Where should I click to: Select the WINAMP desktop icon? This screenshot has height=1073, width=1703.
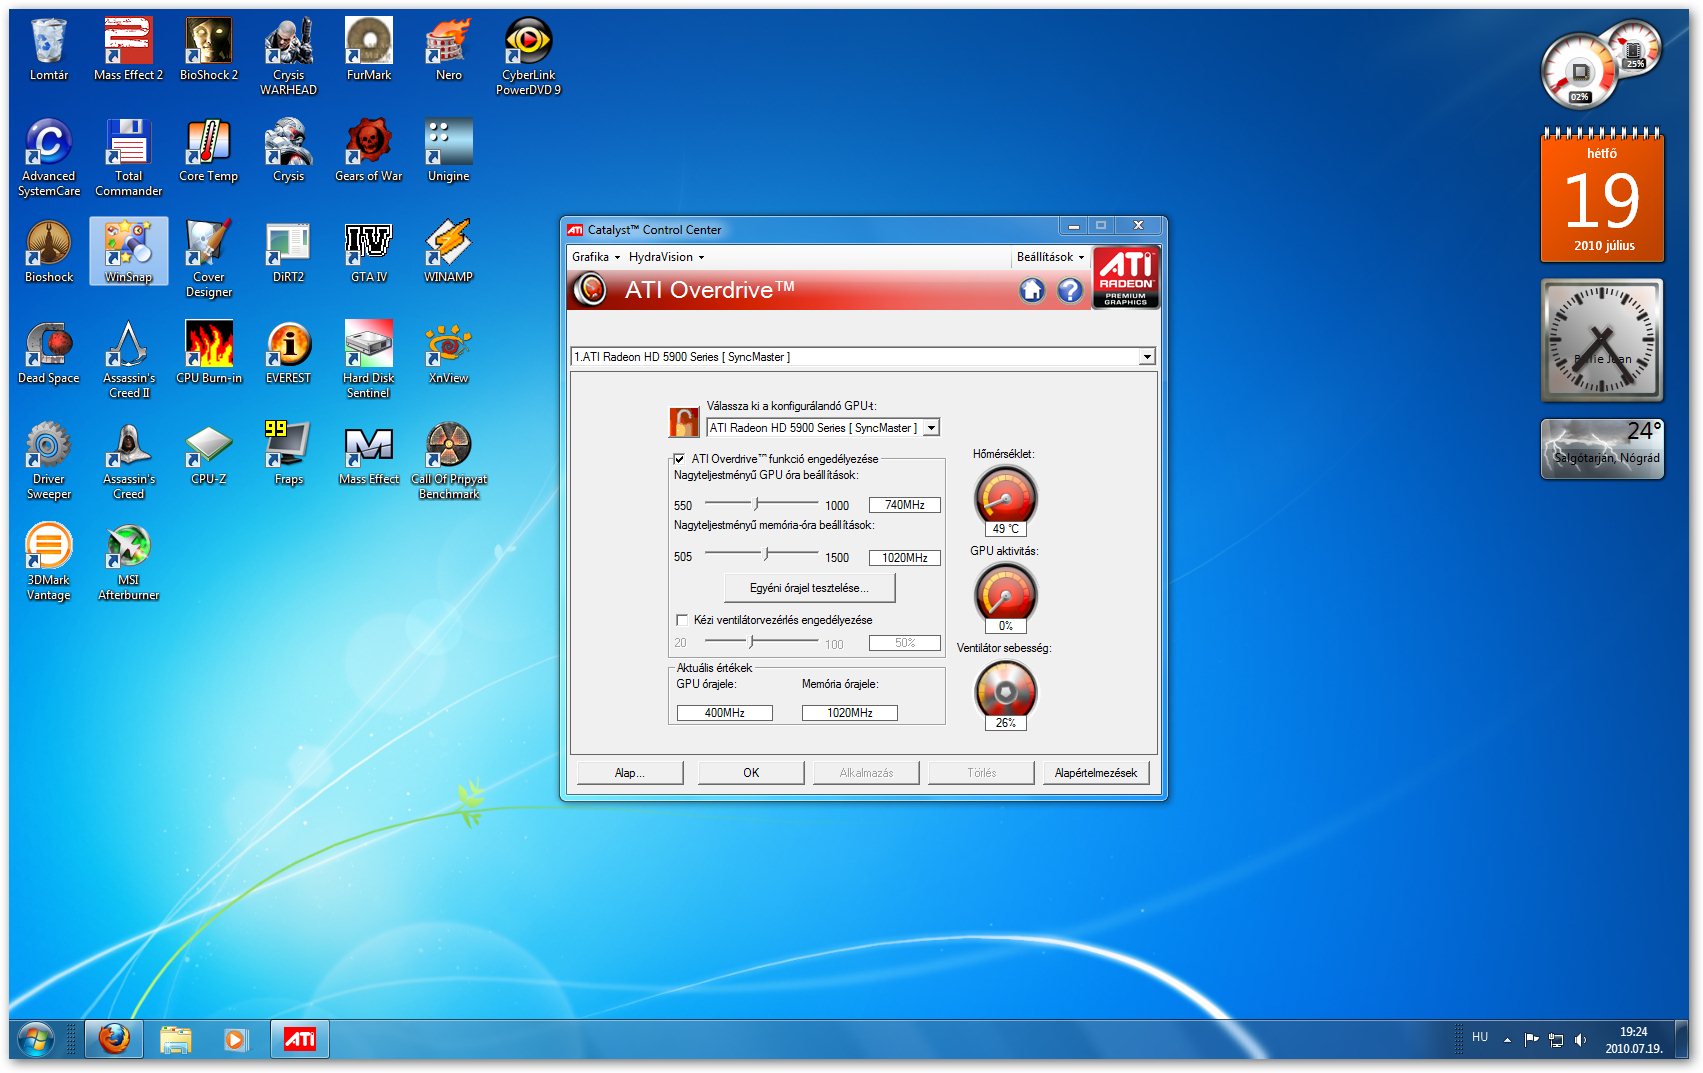pyautogui.click(x=449, y=253)
